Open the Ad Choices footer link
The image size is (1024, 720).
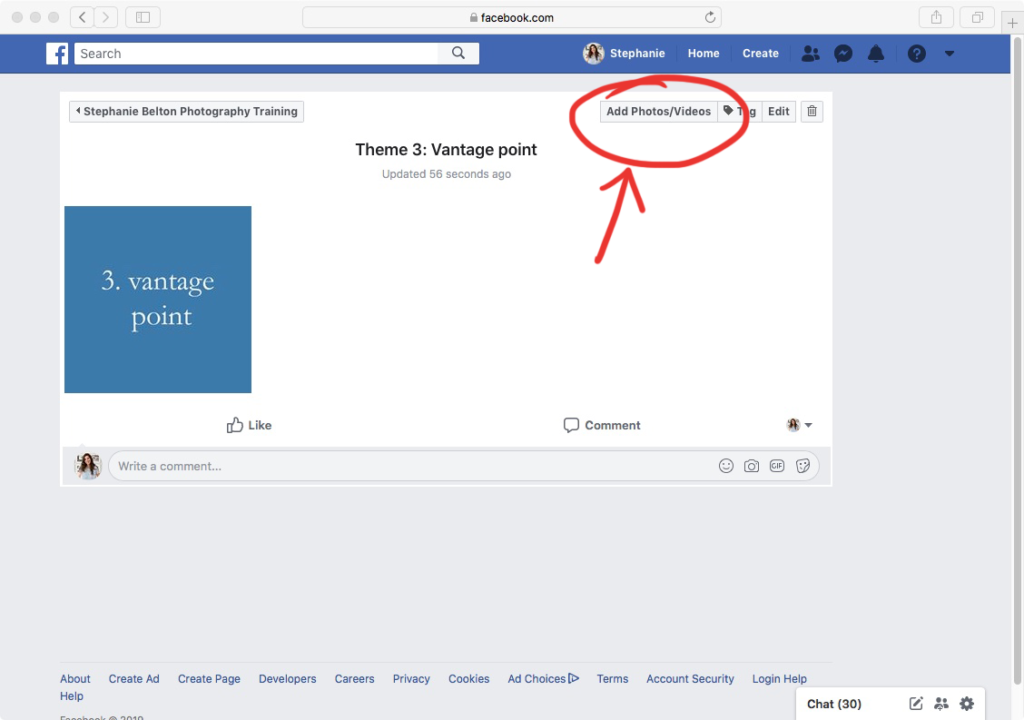(543, 679)
